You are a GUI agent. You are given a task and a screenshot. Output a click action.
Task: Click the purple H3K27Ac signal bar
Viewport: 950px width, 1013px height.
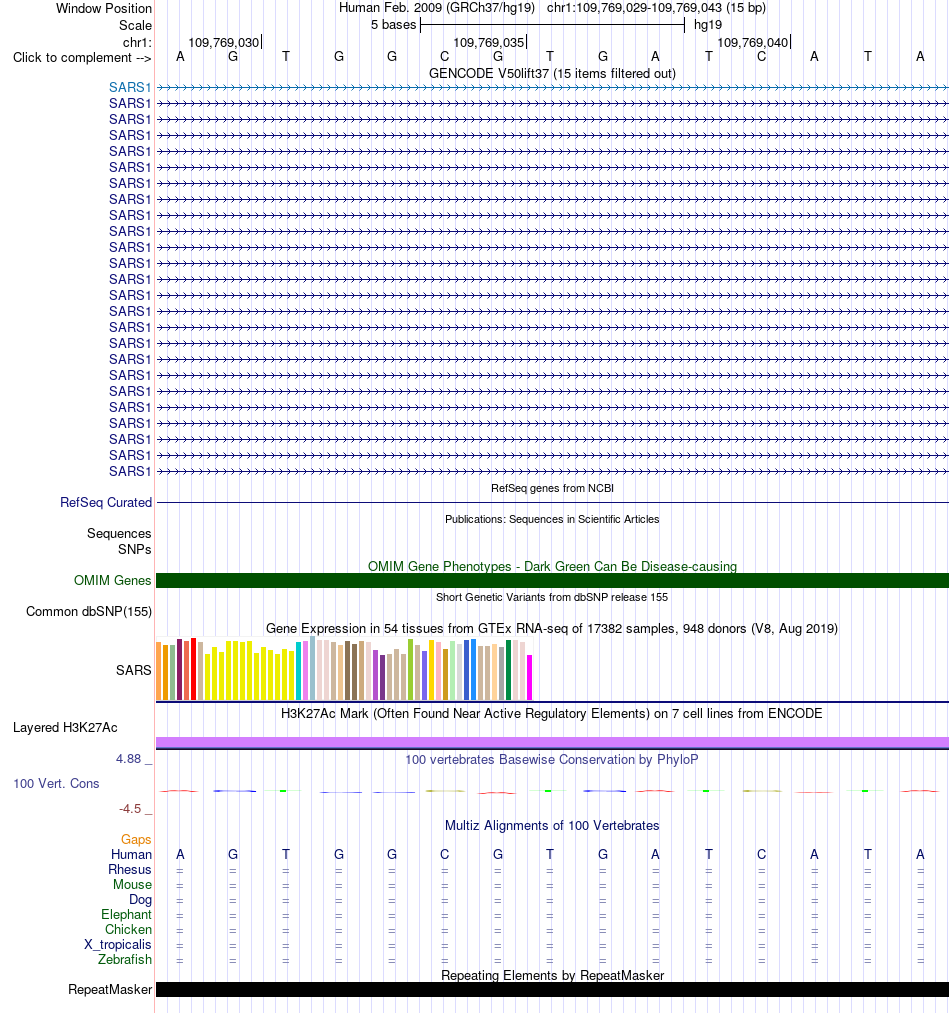(553, 742)
